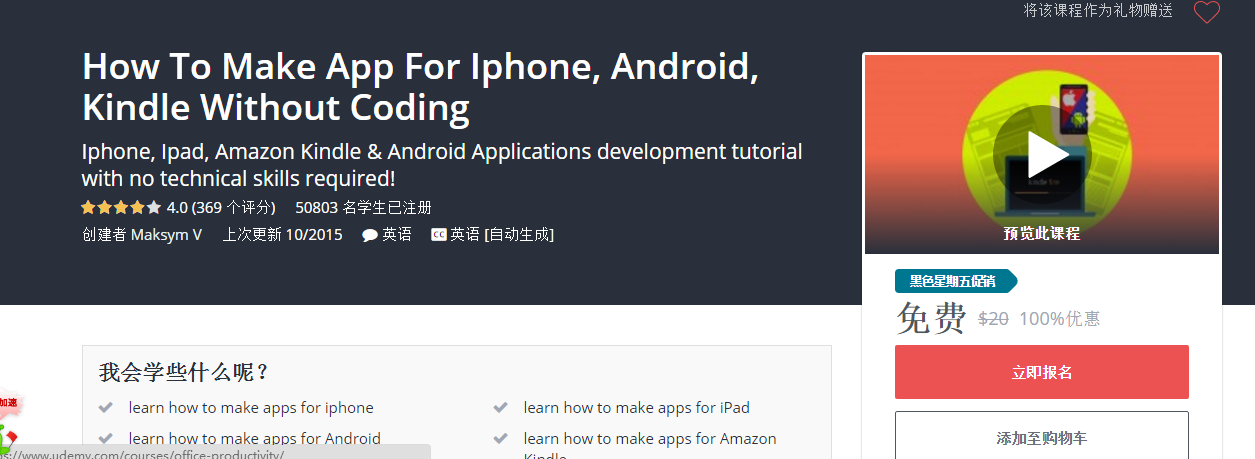Open the 将该课程作为礼物赠送 gift link
The image size is (1255, 459).
(x=1097, y=11)
